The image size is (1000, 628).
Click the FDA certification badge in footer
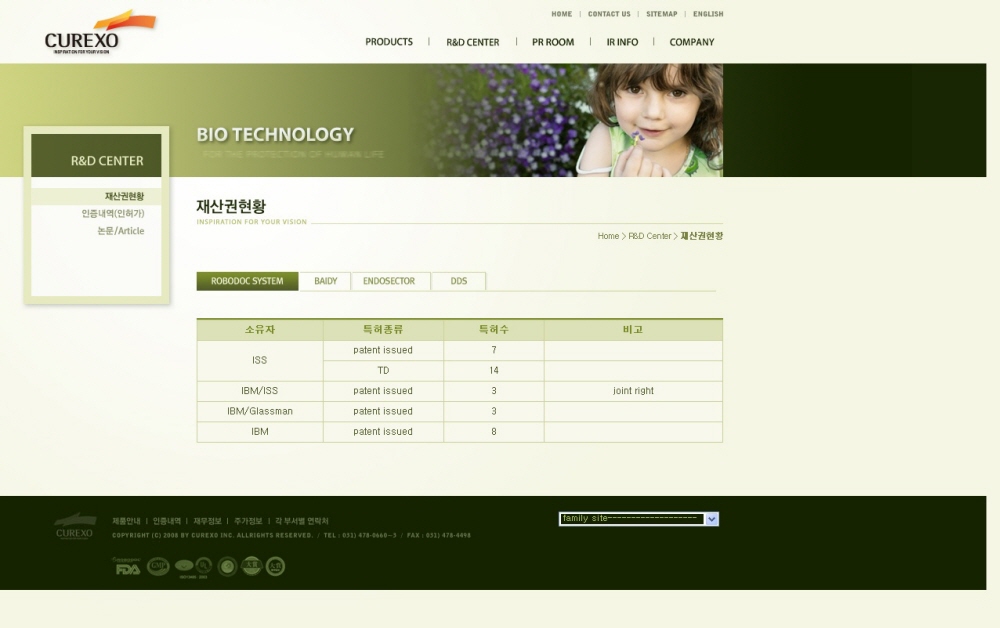[127, 567]
